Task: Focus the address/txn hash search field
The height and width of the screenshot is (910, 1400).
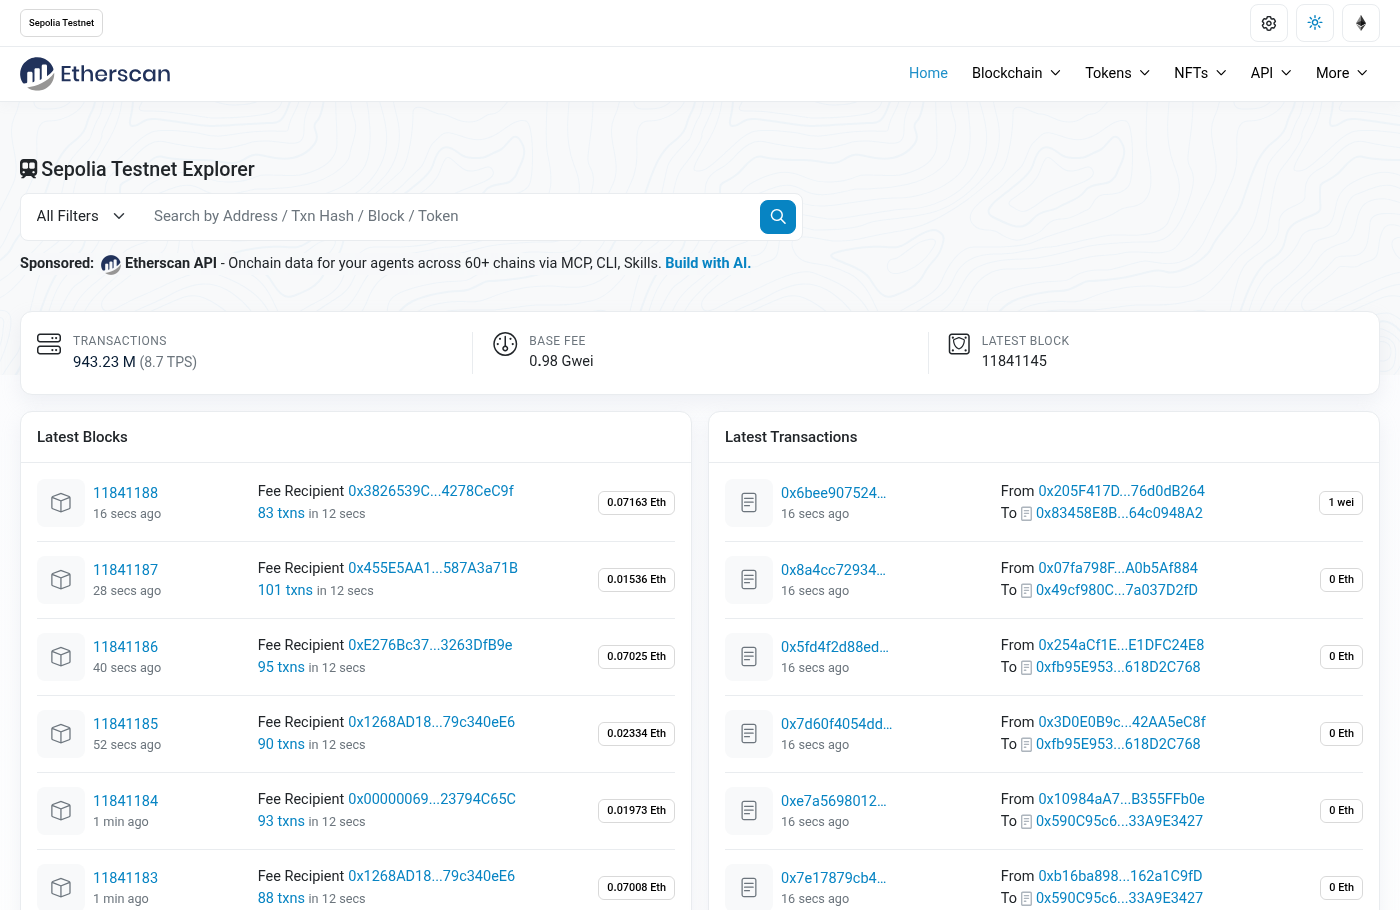Action: (450, 216)
